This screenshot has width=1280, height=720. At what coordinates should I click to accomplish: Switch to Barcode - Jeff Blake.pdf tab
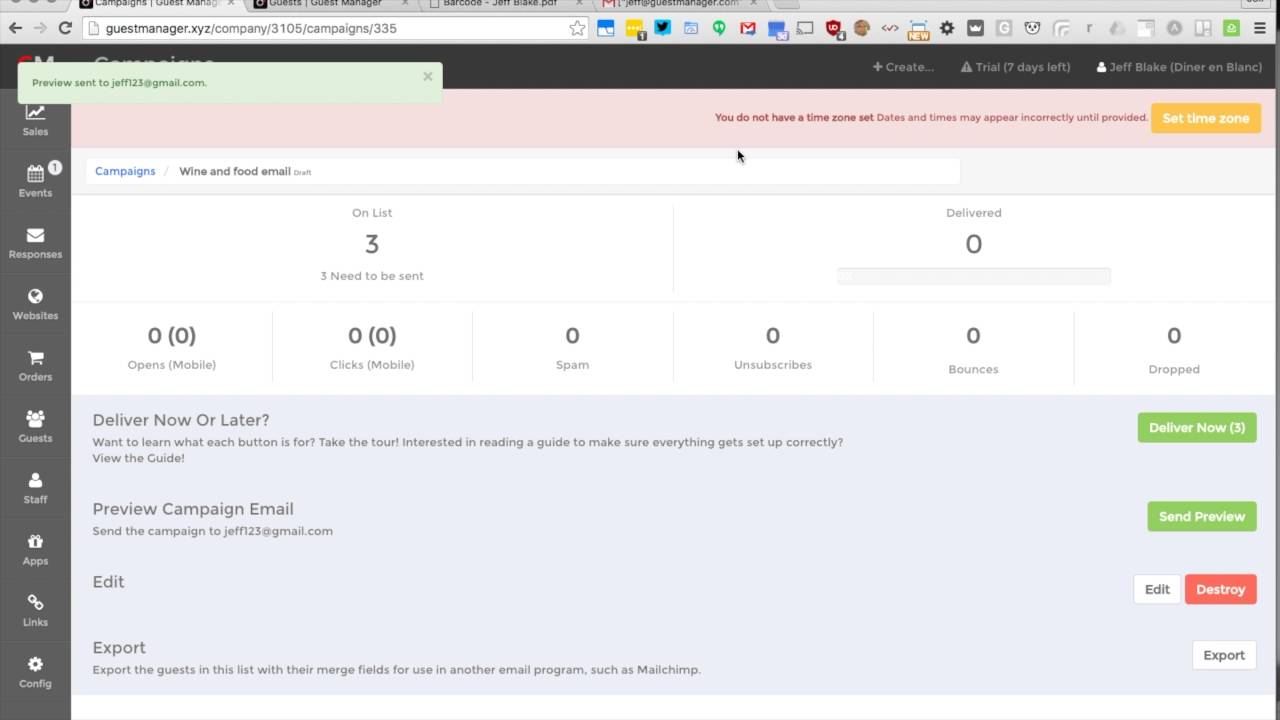point(505,5)
